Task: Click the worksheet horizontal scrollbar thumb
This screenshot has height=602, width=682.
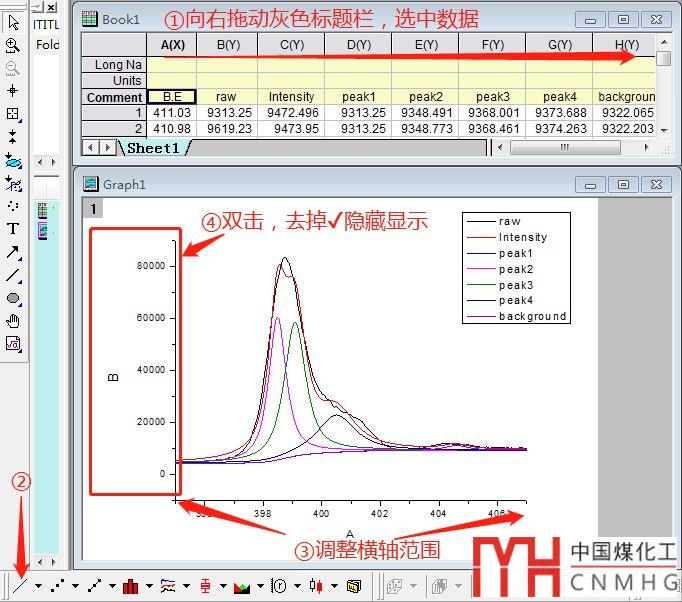Action: tap(564, 148)
